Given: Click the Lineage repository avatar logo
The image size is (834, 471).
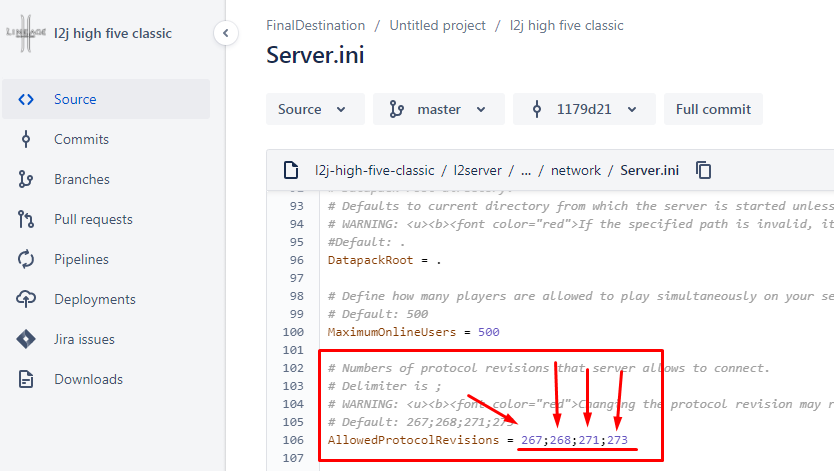Looking at the screenshot, I should coord(20,33).
